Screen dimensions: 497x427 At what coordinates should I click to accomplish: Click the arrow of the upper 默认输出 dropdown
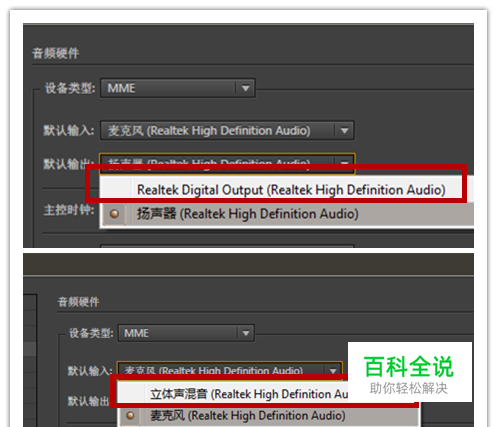click(345, 163)
